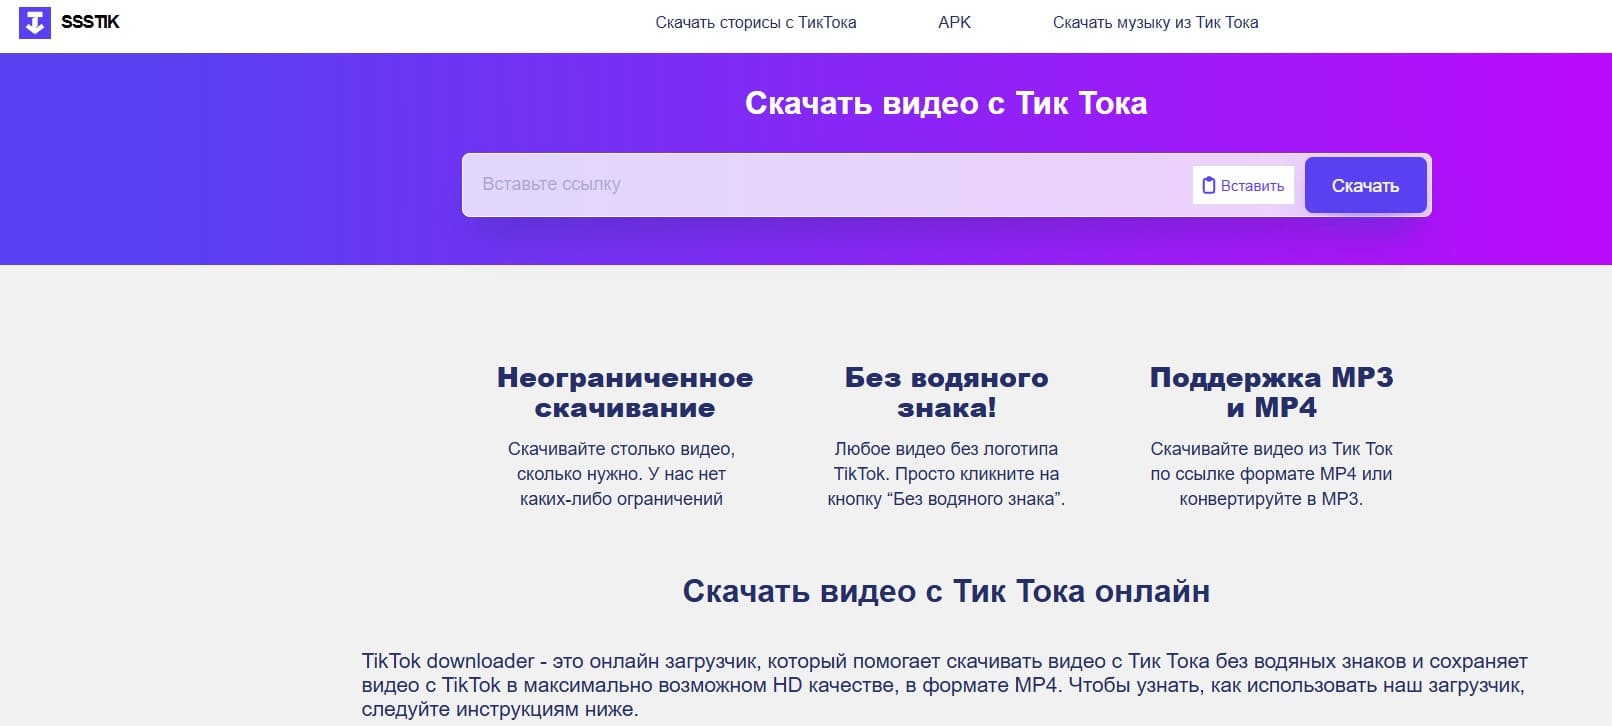Click the text starting Скачивайте видео из Тик Ток
The image size is (1612, 726).
click(1271, 474)
